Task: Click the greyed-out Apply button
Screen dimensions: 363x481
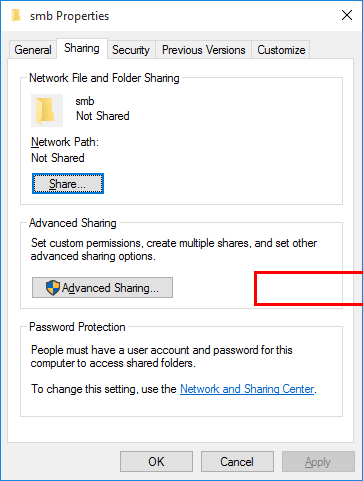Action: (x=318, y=462)
